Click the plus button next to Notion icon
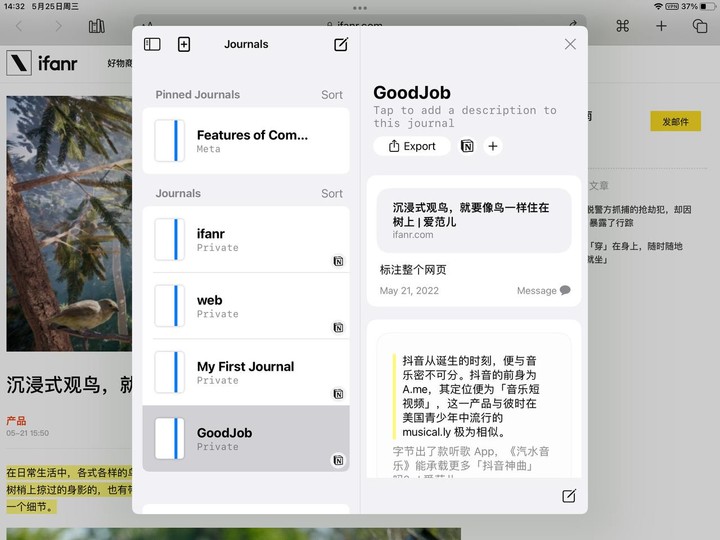Viewport: 720px width, 540px height. (493, 146)
